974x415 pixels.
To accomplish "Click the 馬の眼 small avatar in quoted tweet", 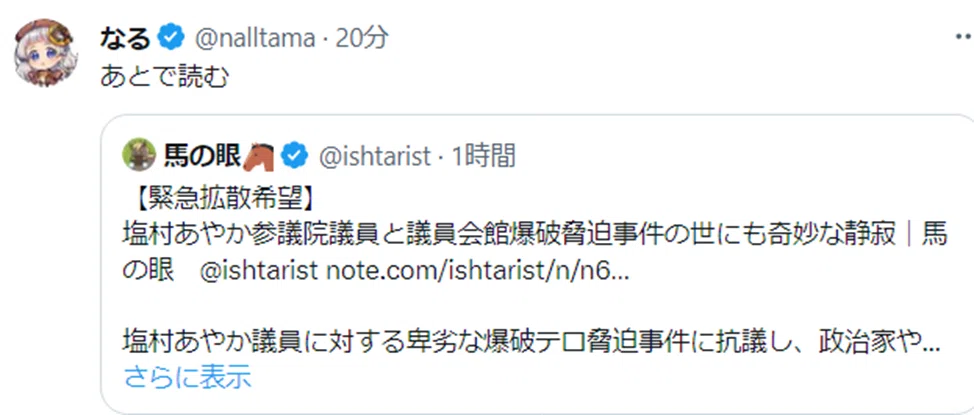I will [139, 155].
